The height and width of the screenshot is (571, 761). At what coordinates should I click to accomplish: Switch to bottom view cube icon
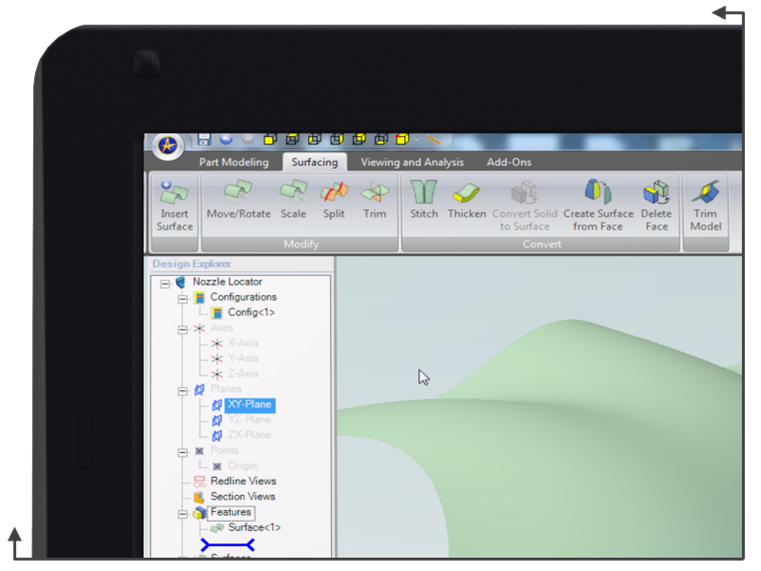(x=380, y=140)
